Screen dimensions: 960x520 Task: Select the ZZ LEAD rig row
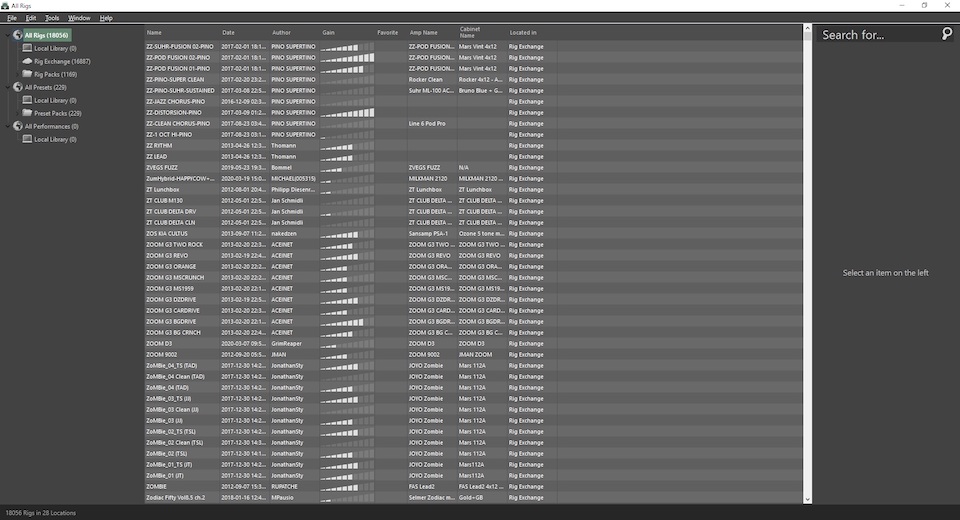click(473, 157)
